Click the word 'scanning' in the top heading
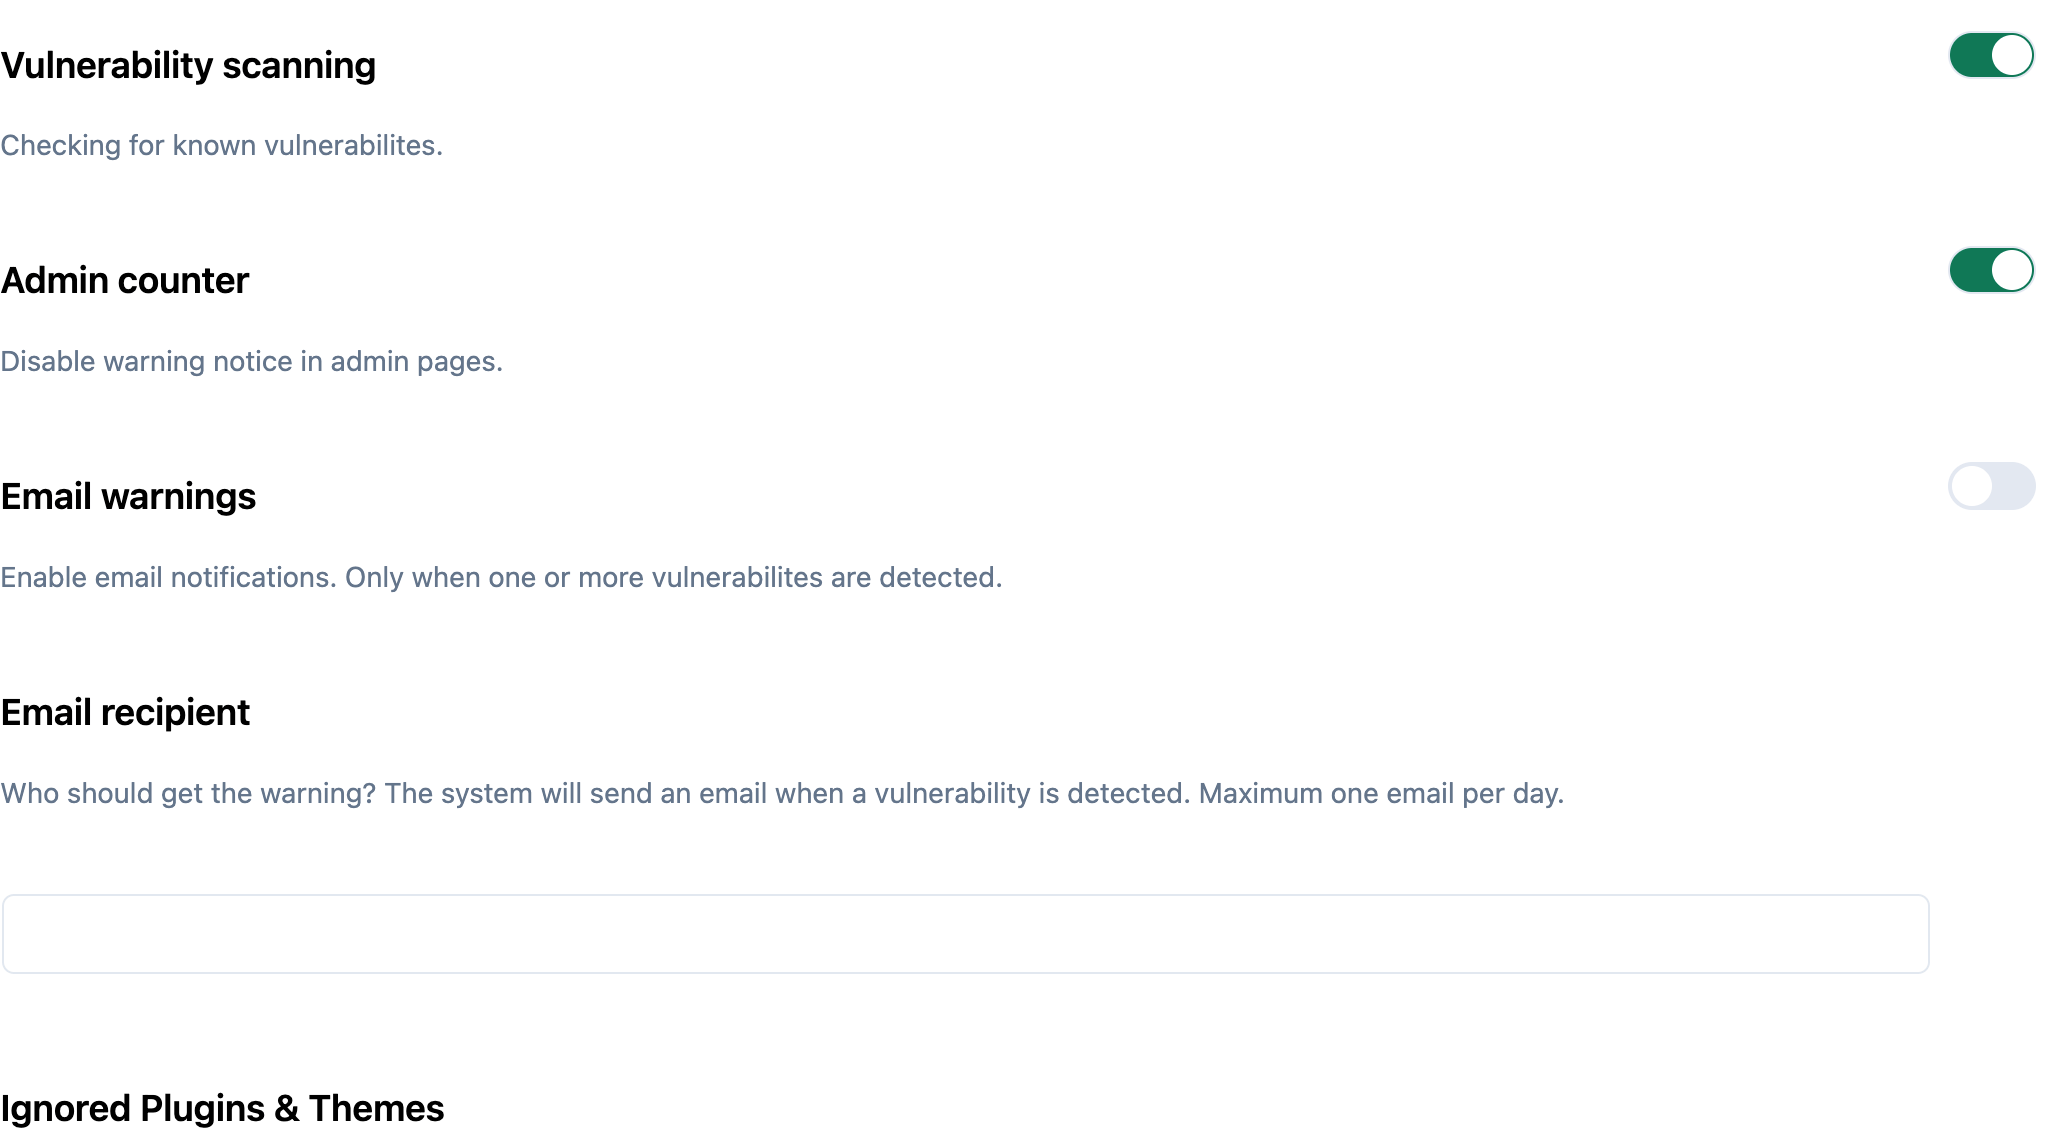The height and width of the screenshot is (1131, 2056). [299, 66]
